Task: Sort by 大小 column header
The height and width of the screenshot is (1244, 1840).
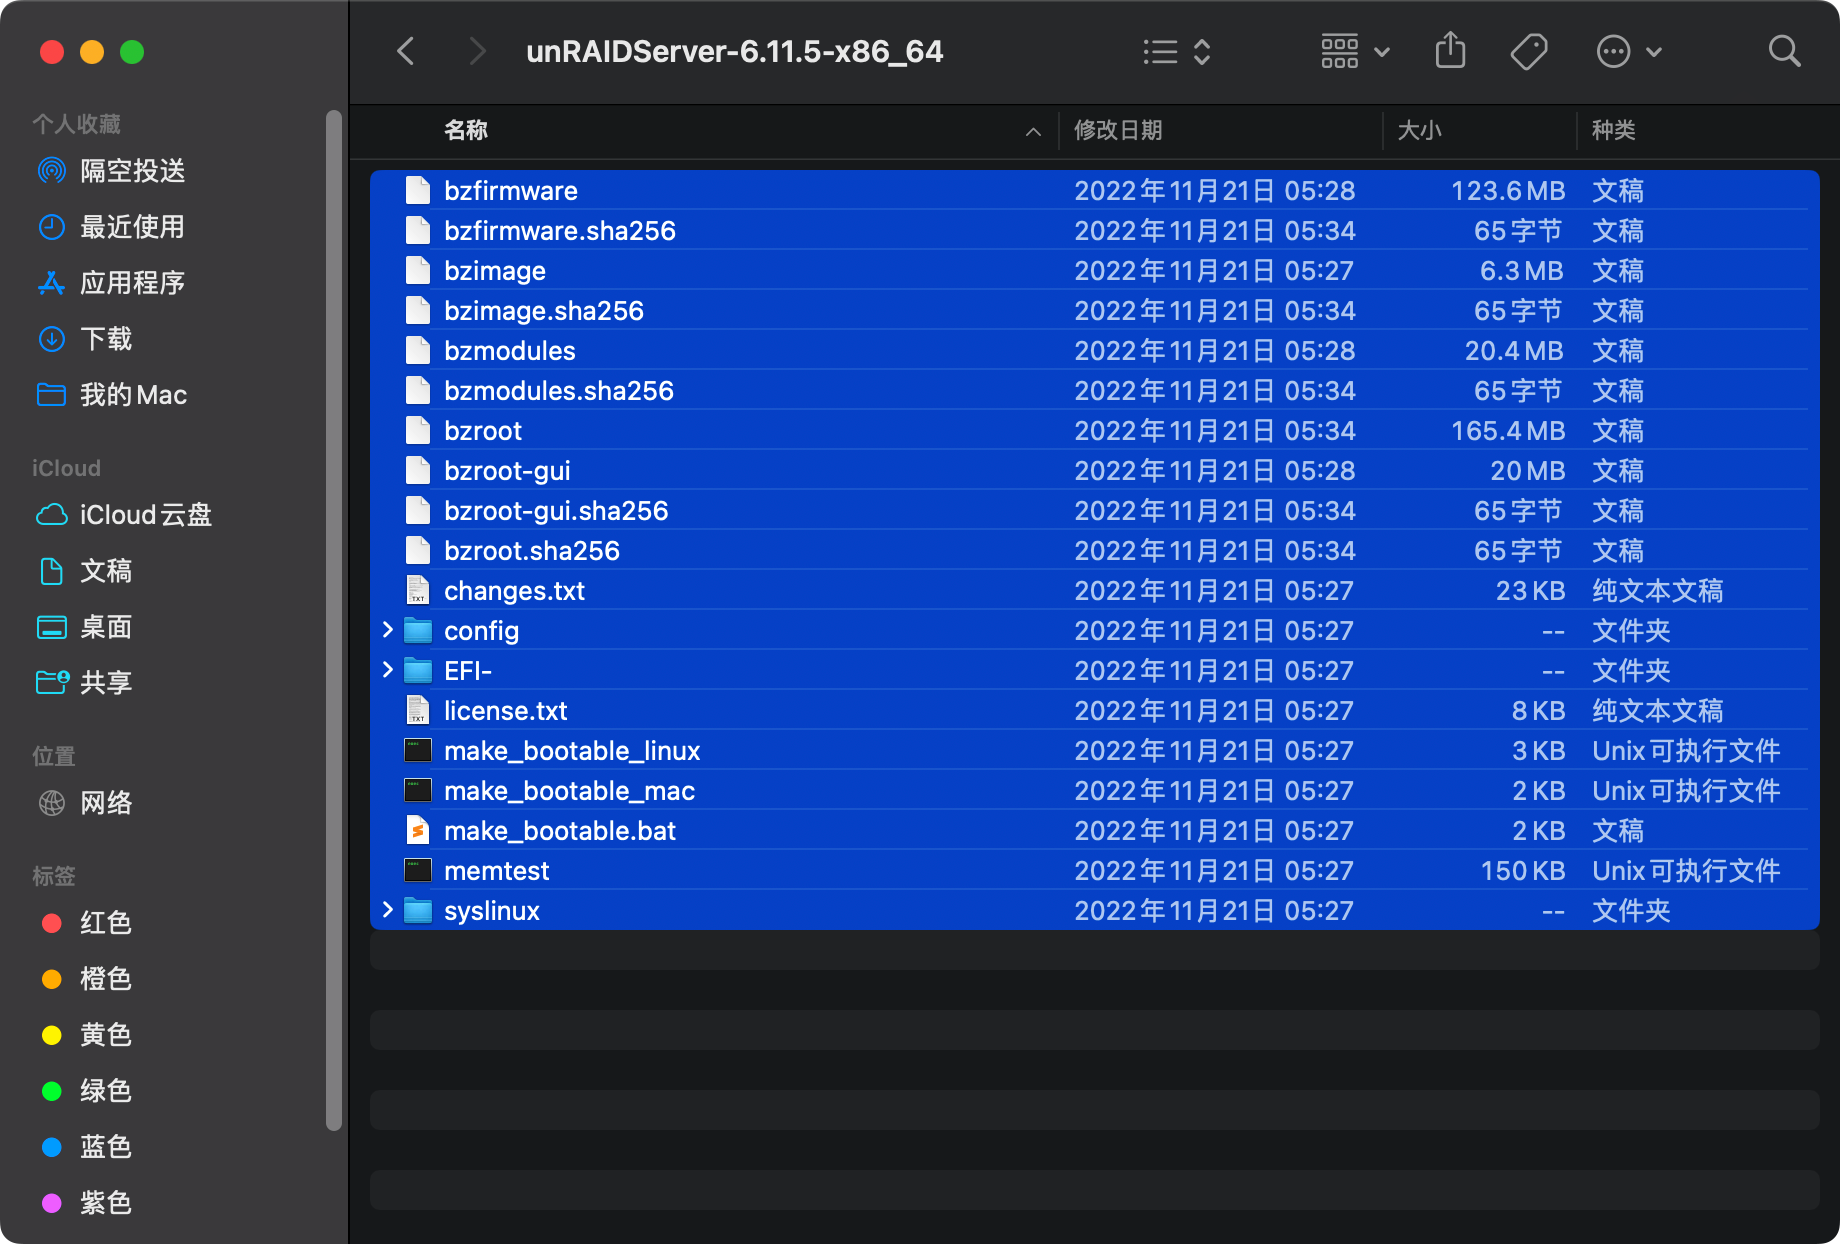Action: point(1419,130)
